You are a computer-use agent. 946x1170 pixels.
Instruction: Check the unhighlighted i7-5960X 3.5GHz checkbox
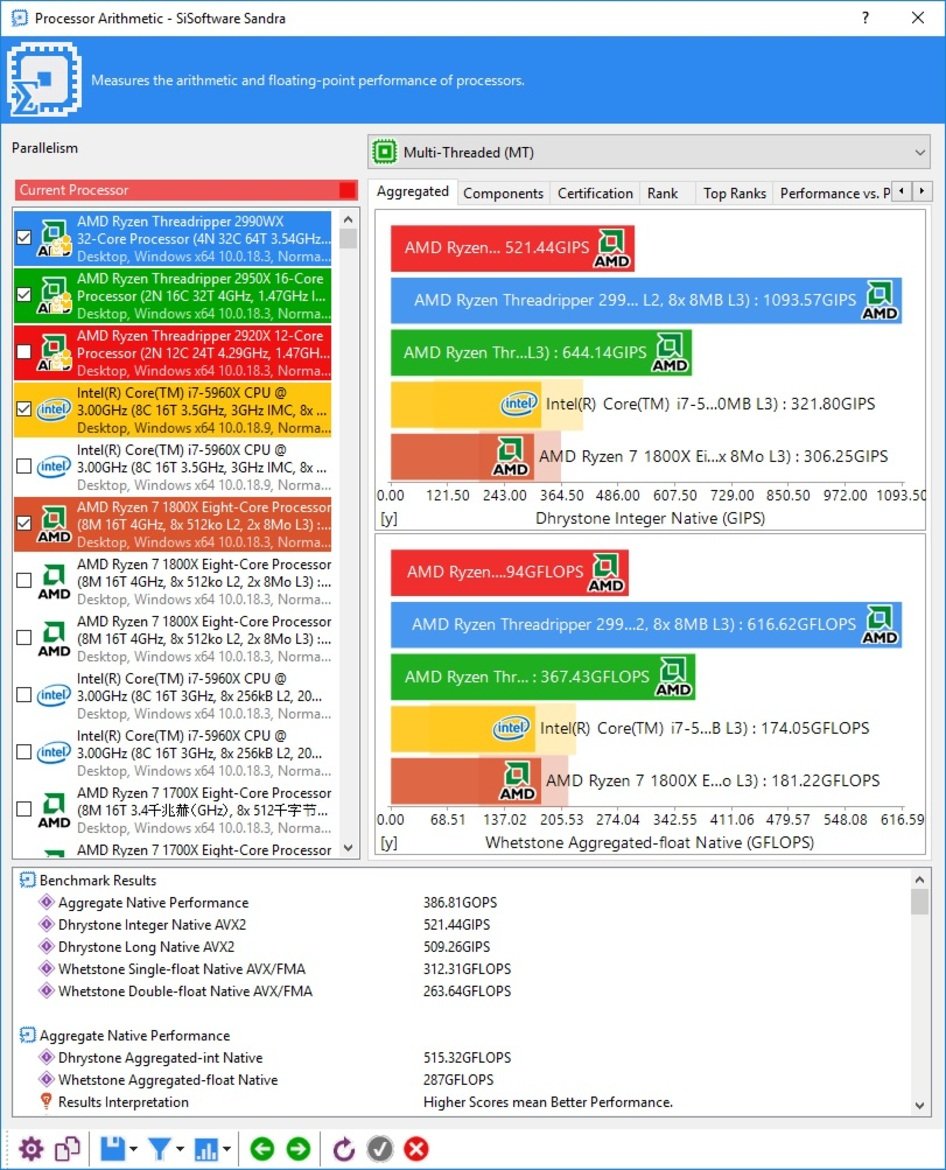[x=24, y=466]
